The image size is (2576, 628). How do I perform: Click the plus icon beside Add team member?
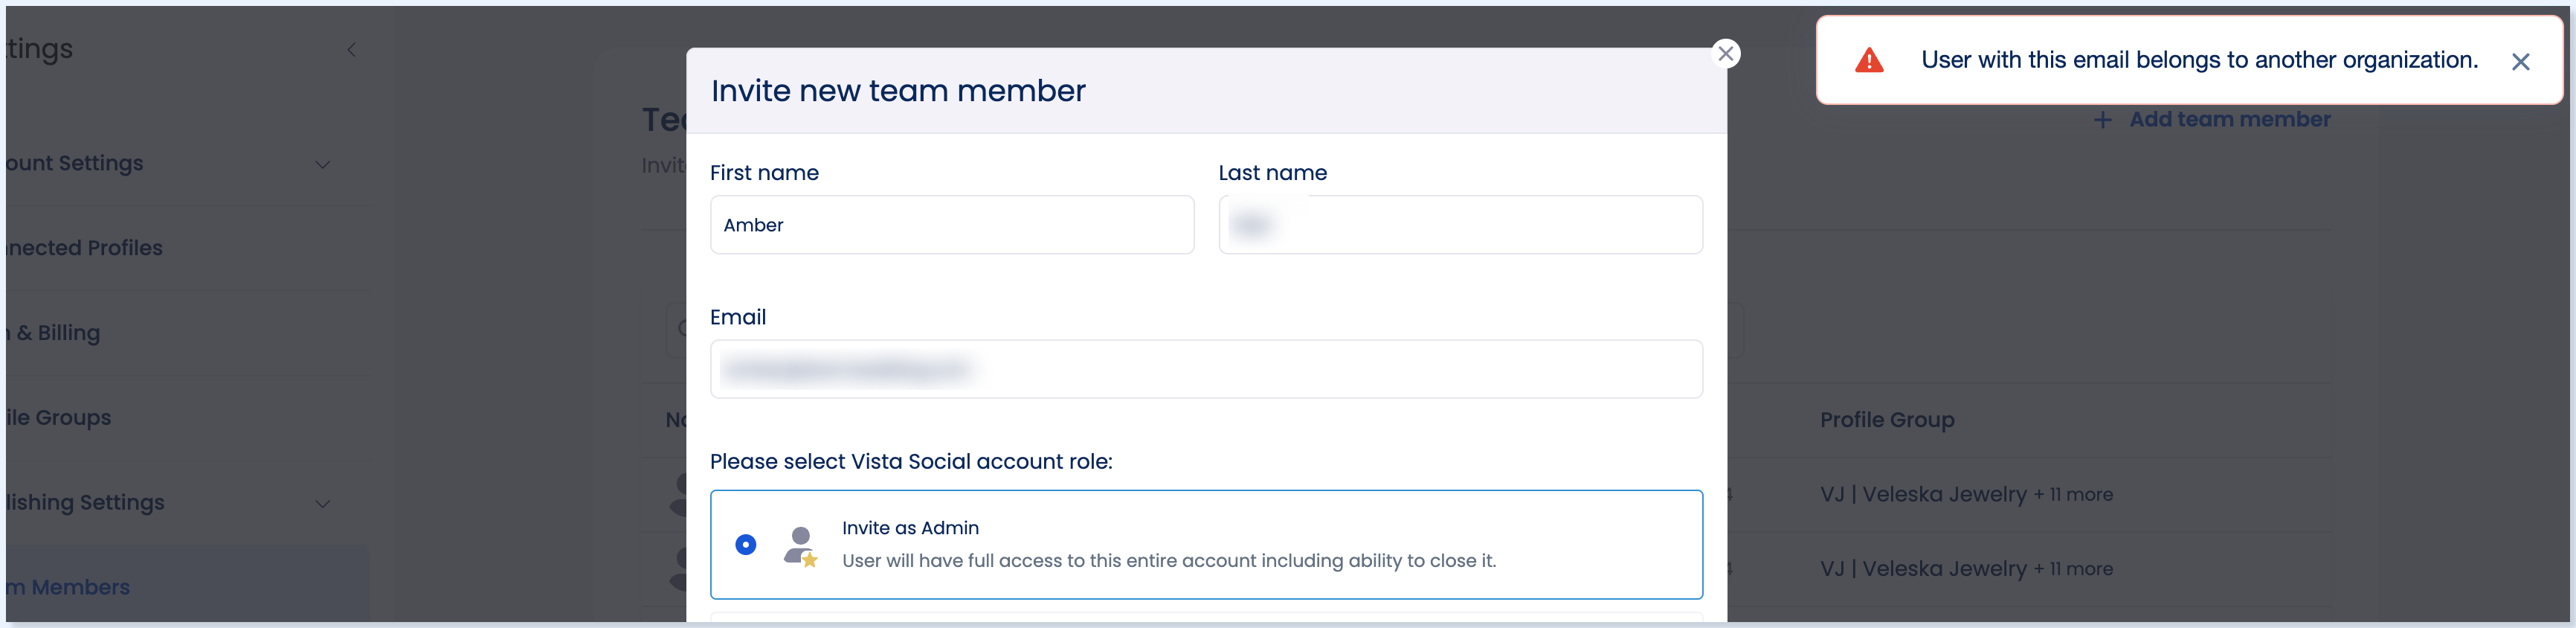2102,120
